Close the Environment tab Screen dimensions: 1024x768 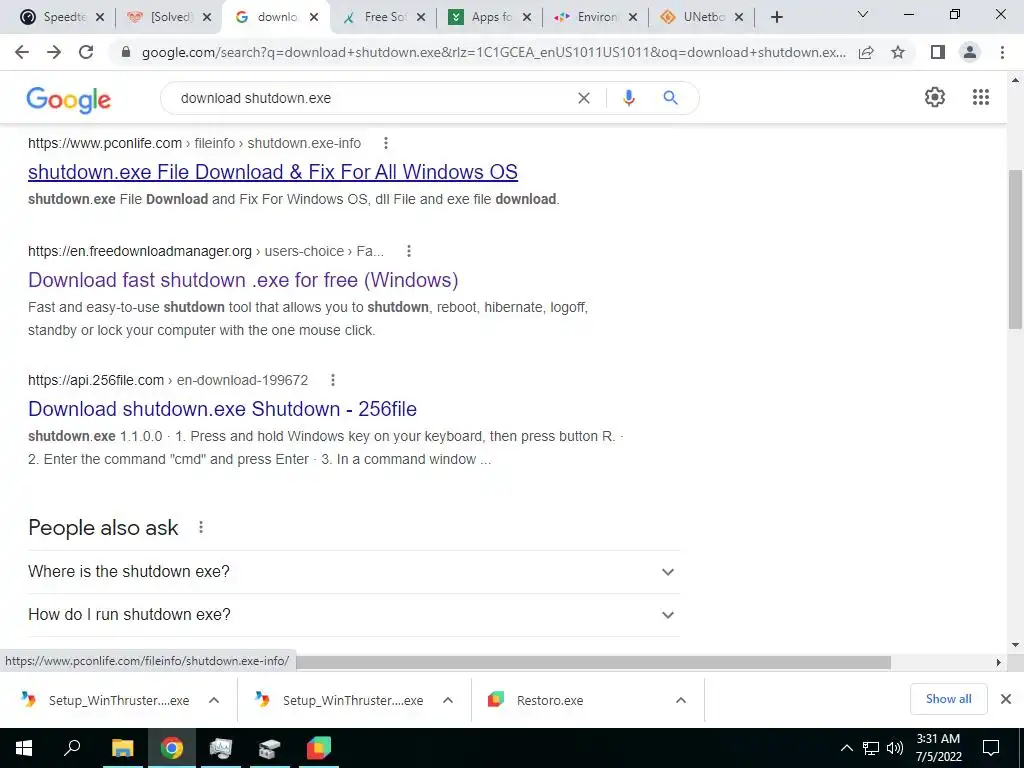tap(633, 17)
